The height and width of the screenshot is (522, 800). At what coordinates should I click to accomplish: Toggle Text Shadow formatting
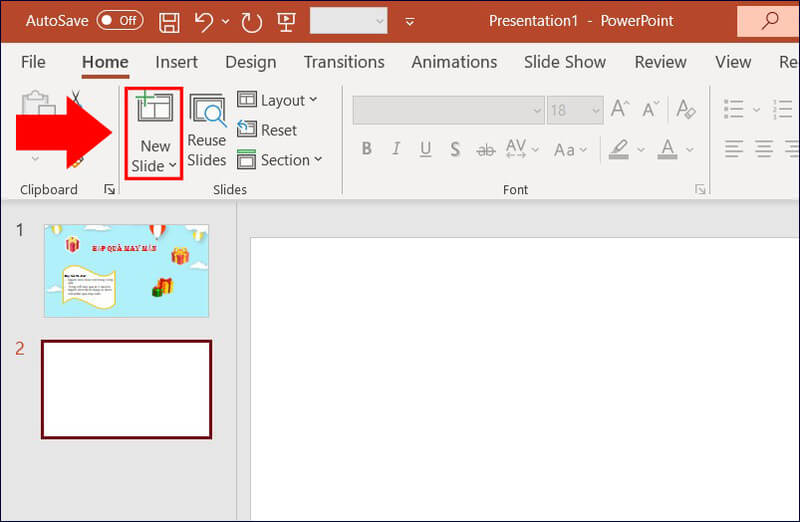click(455, 149)
